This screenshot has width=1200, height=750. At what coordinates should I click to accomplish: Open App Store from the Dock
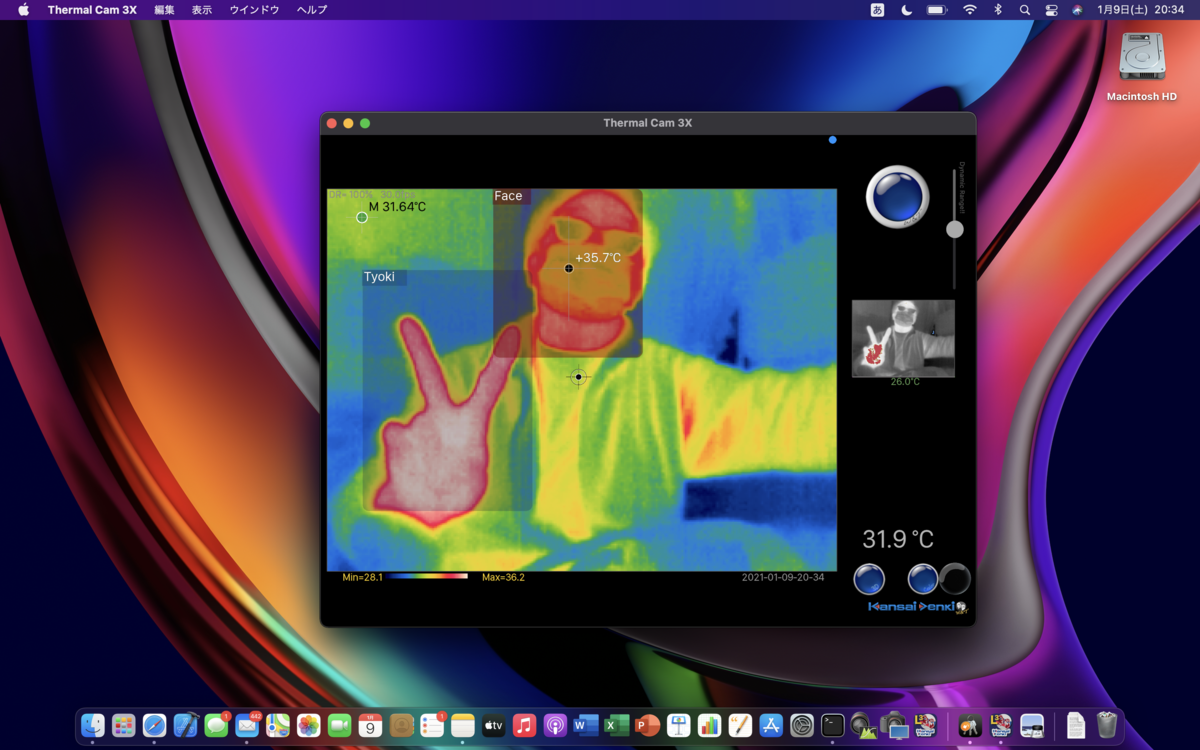click(x=771, y=725)
